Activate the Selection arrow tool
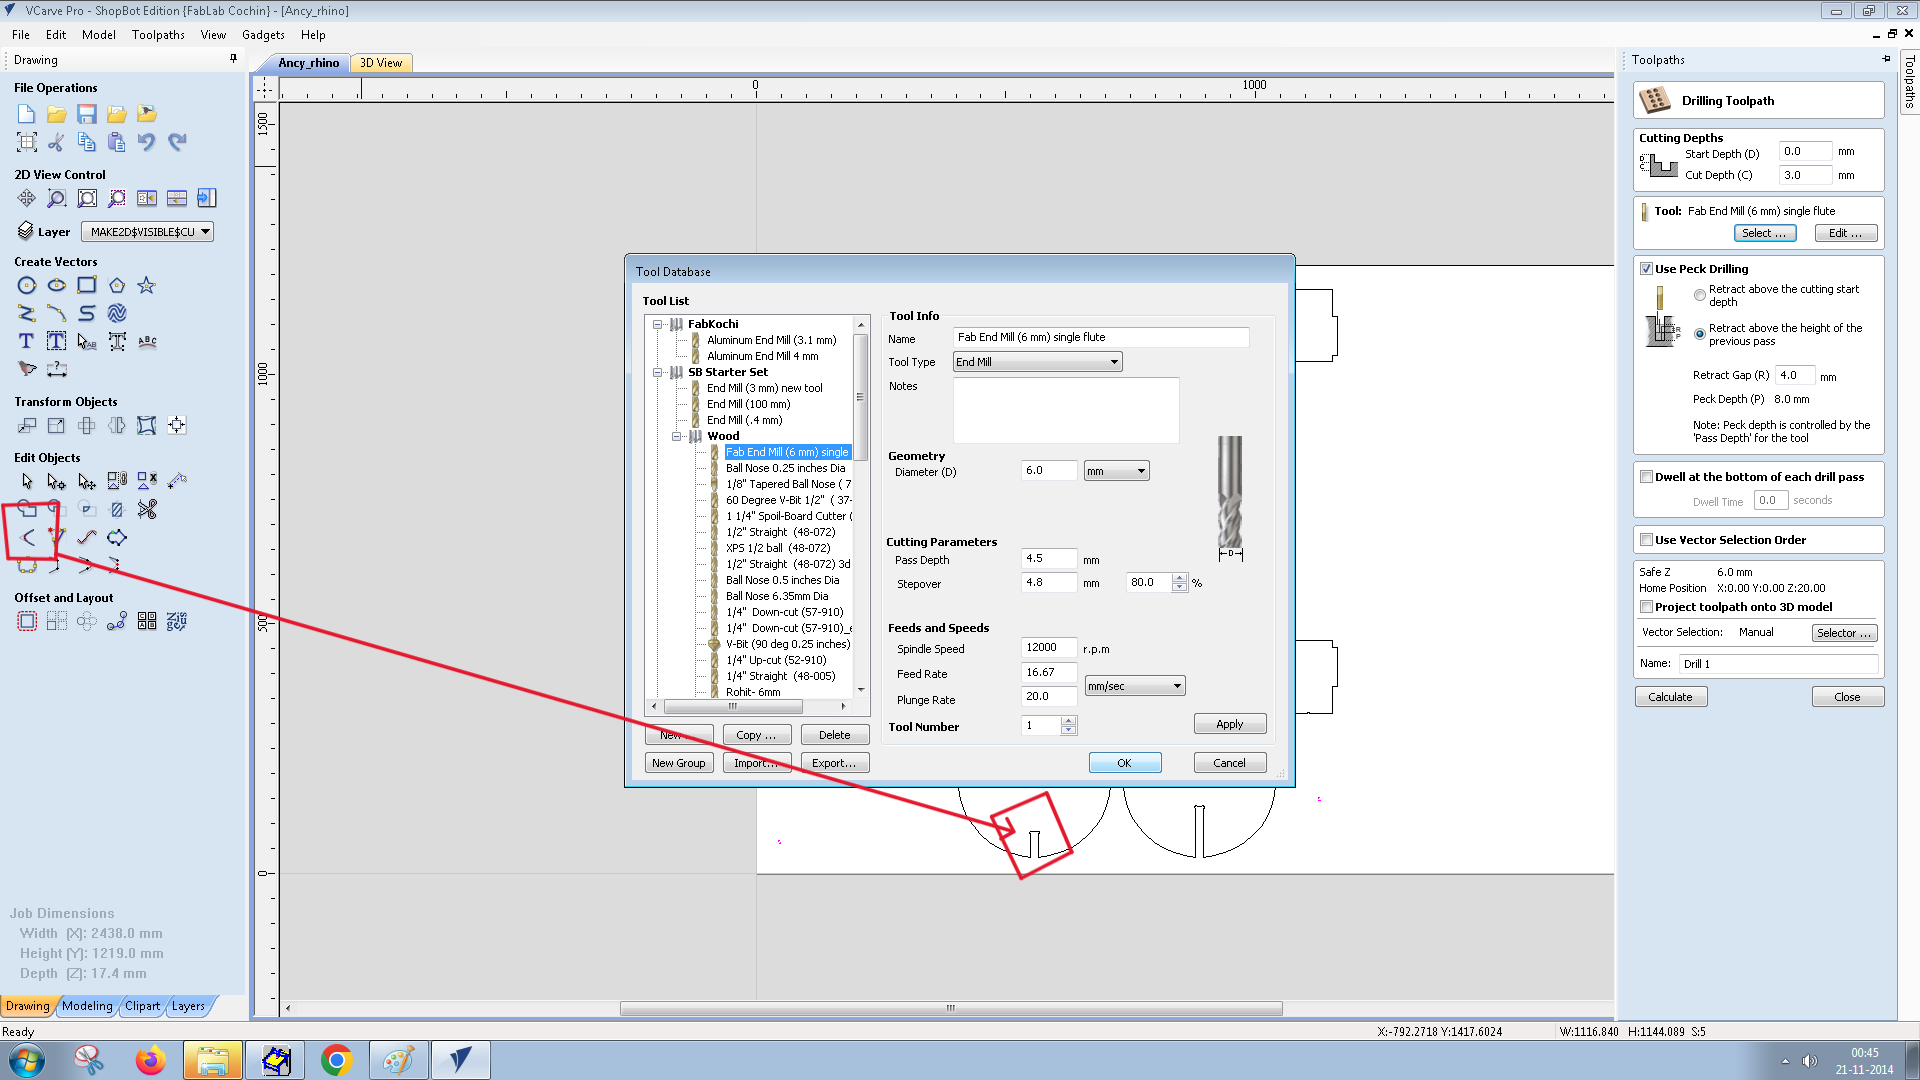This screenshot has width=1920, height=1080. point(27,482)
